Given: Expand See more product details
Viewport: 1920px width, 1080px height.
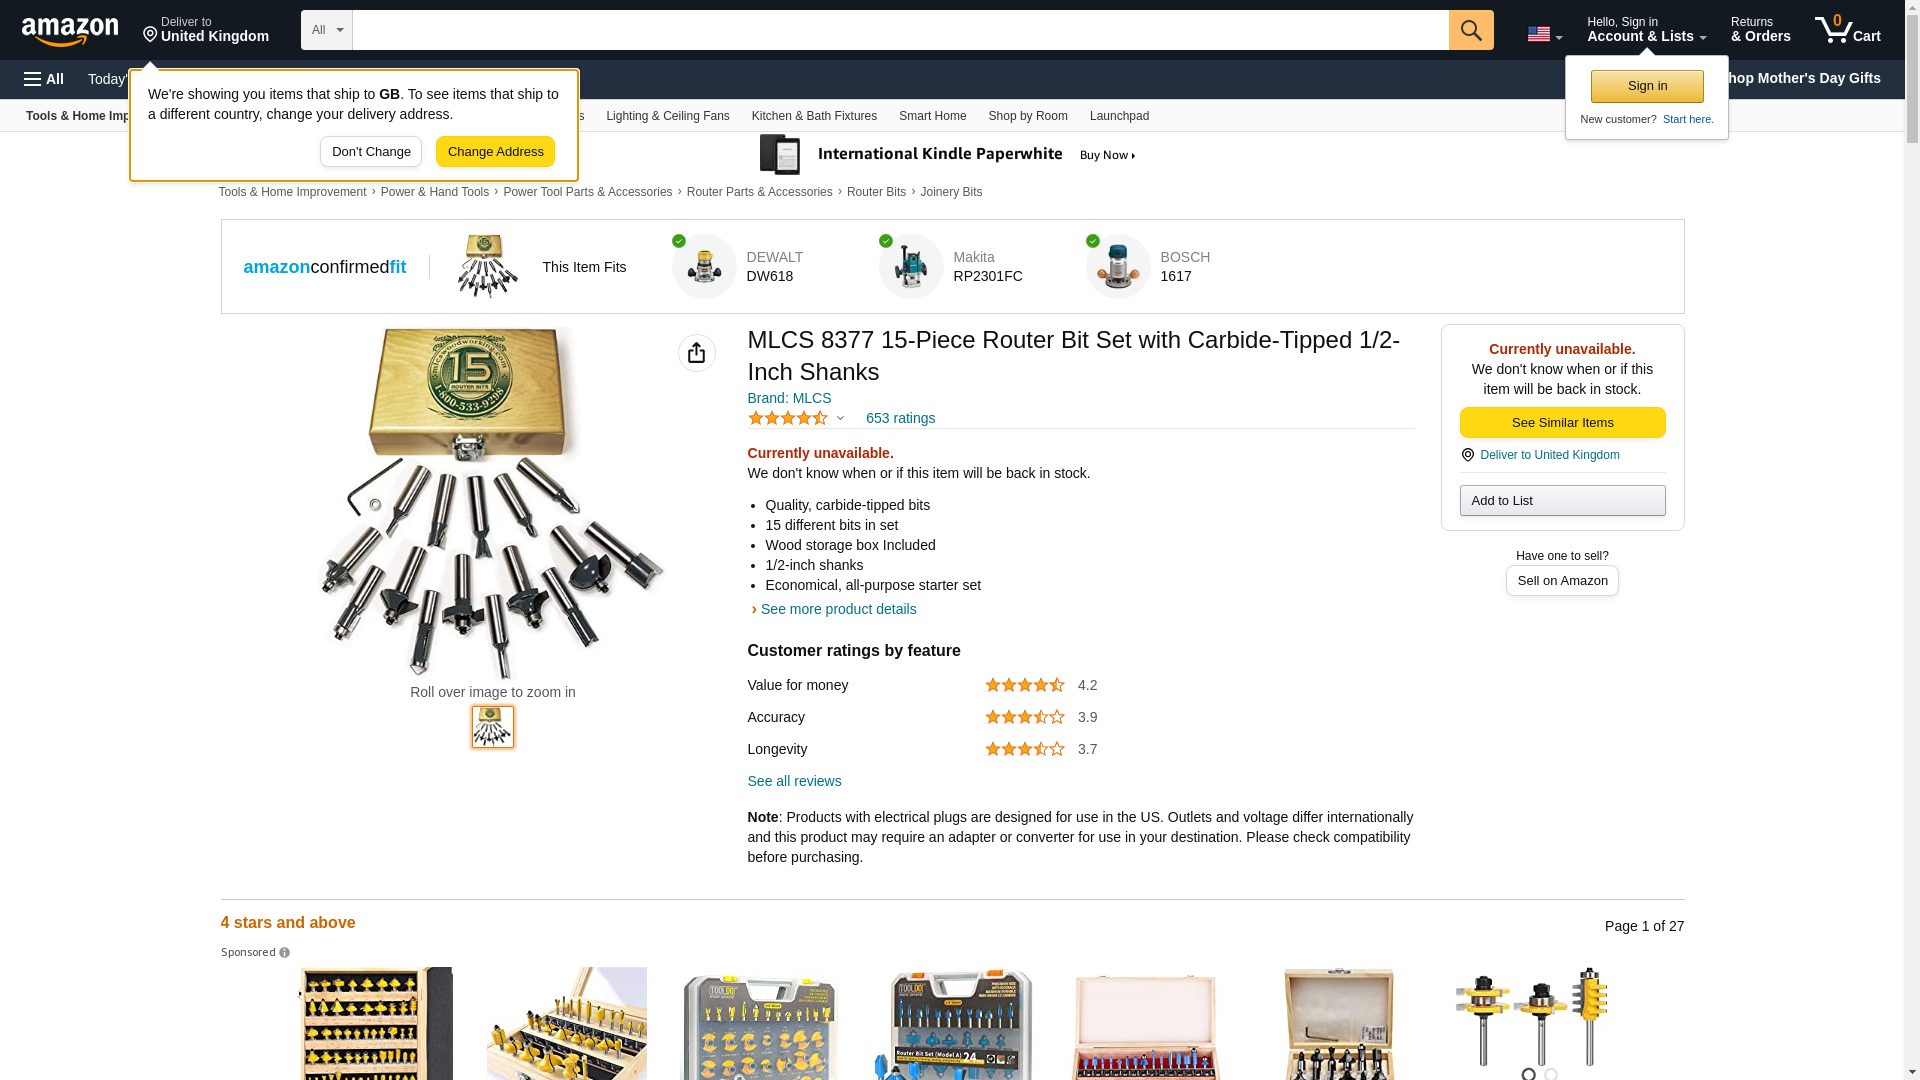Looking at the screenshot, I should (x=838, y=609).
